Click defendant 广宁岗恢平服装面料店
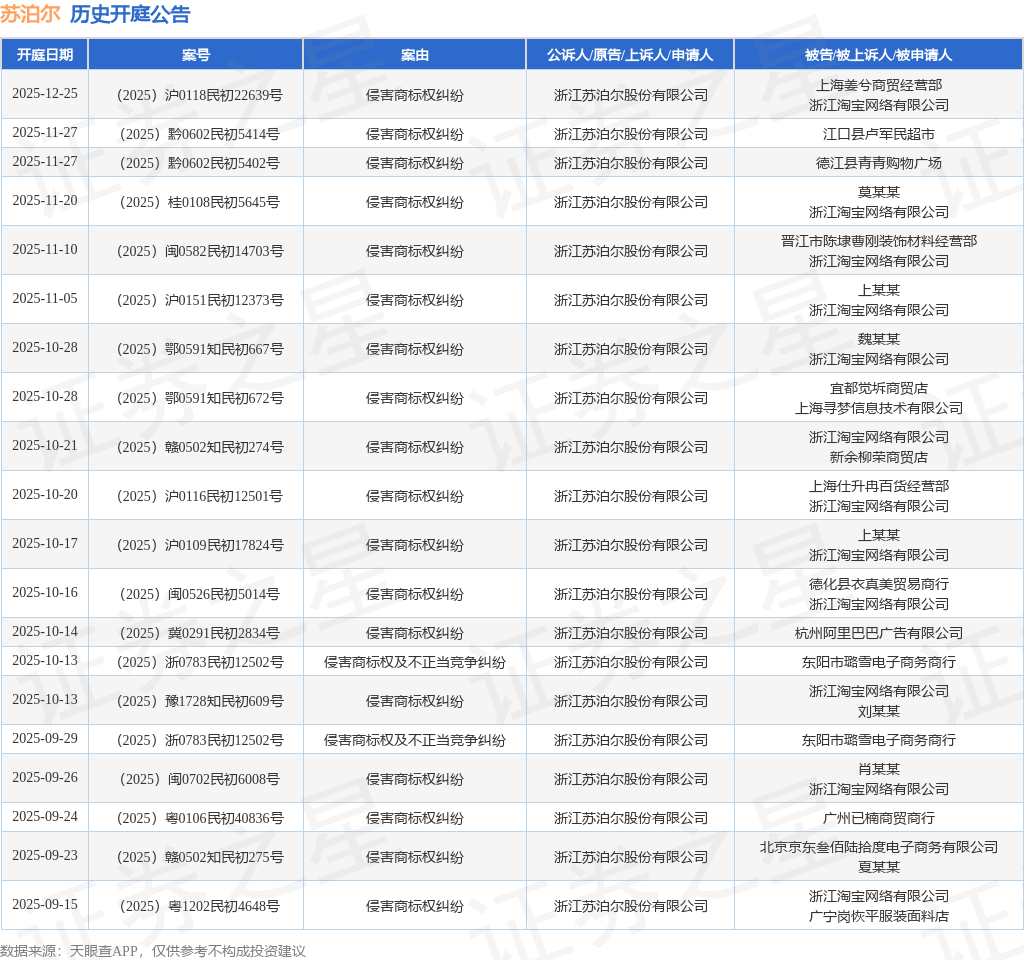Screen dimensions: 1024x960 [x=879, y=916]
